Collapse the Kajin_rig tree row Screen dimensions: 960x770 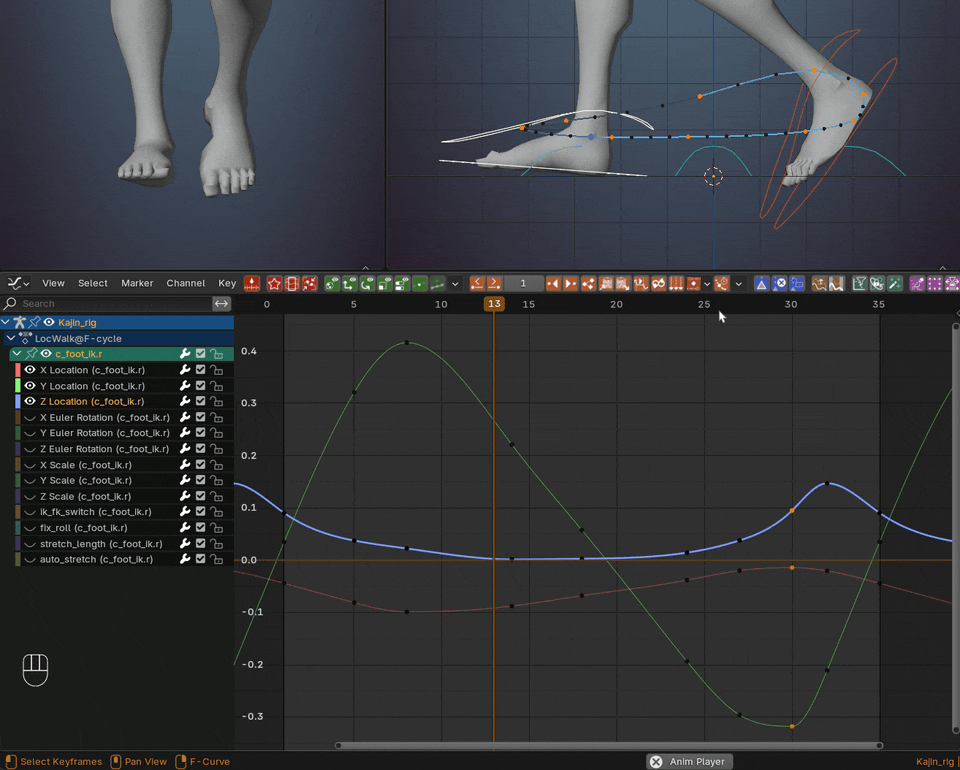click(6, 323)
